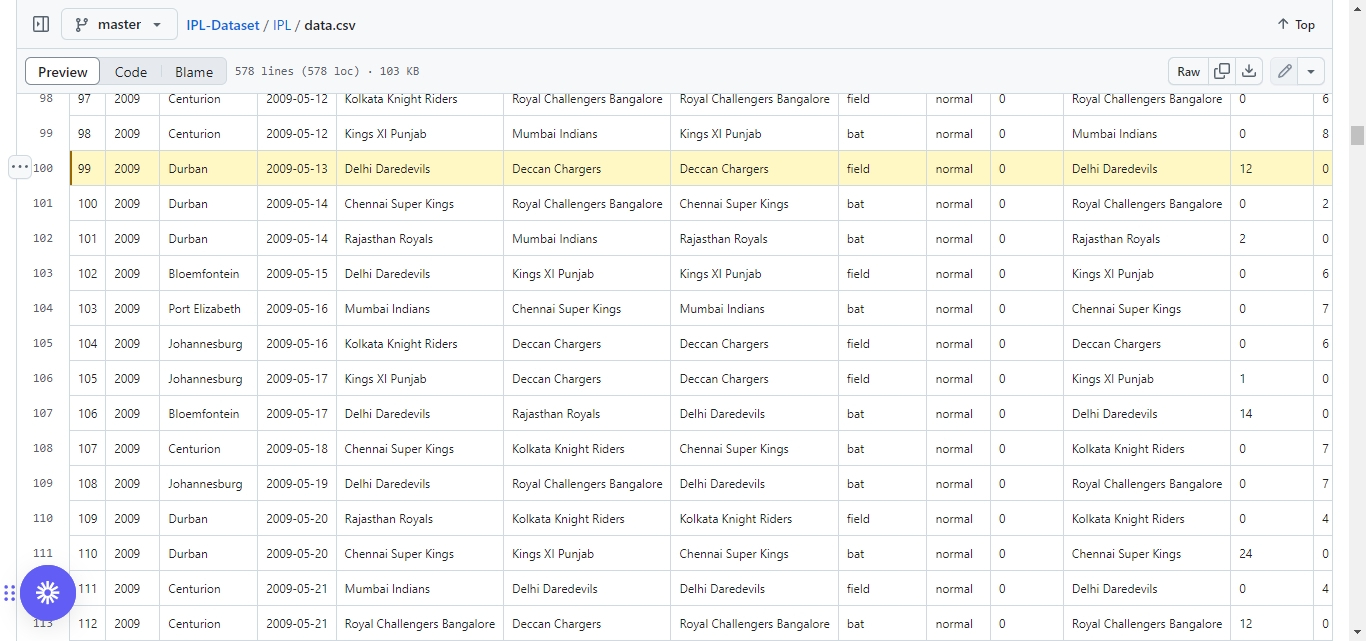Jump to Top of the file
1366x641 pixels.
1296,25
